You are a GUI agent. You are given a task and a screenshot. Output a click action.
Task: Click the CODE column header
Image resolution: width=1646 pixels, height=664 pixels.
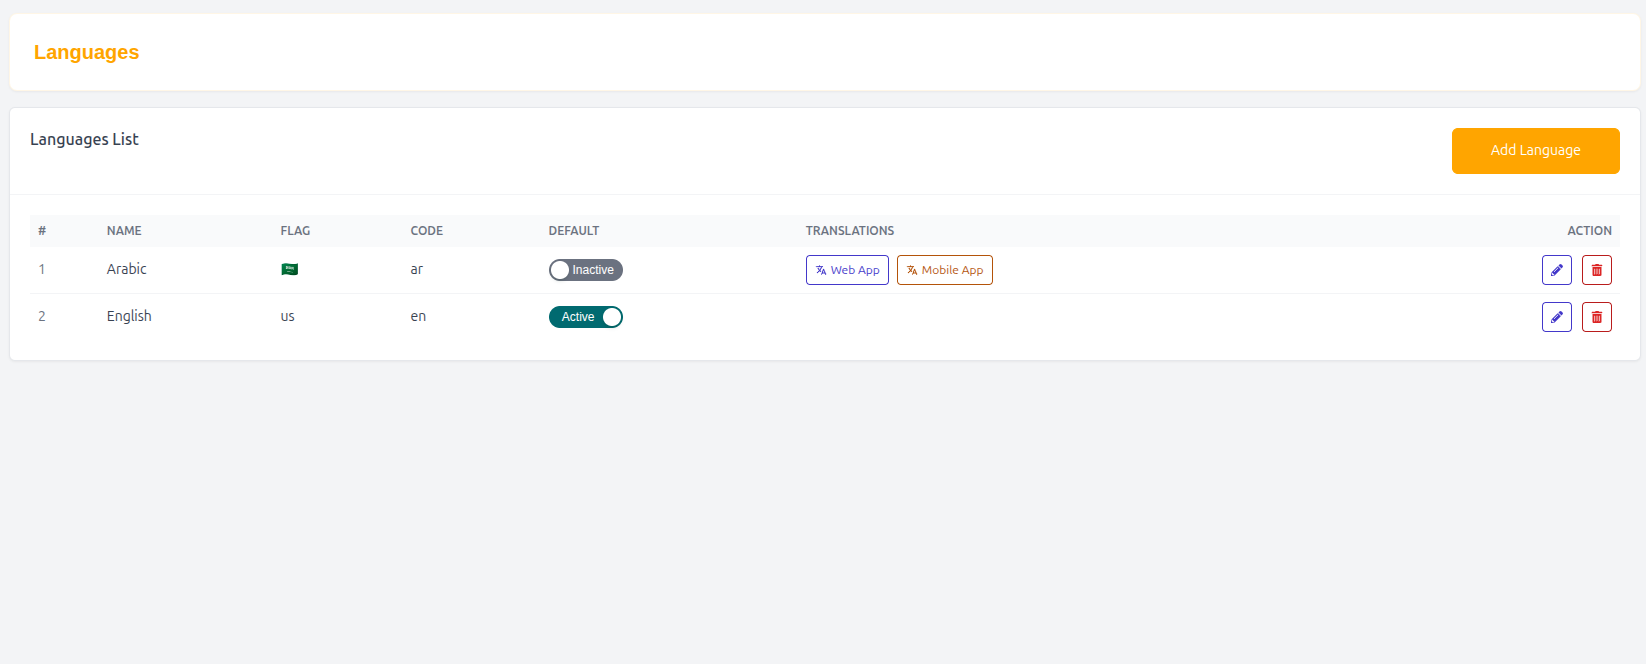click(x=427, y=231)
